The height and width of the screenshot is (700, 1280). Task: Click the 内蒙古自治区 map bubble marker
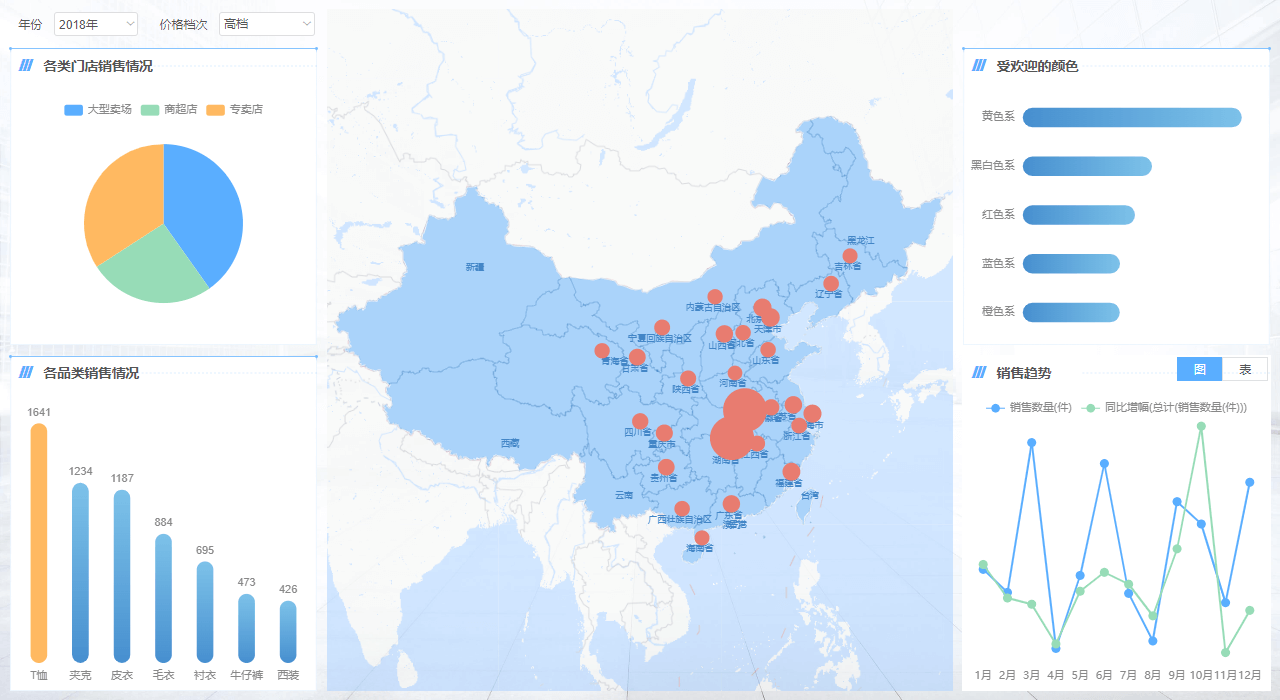pyautogui.click(x=715, y=296)
